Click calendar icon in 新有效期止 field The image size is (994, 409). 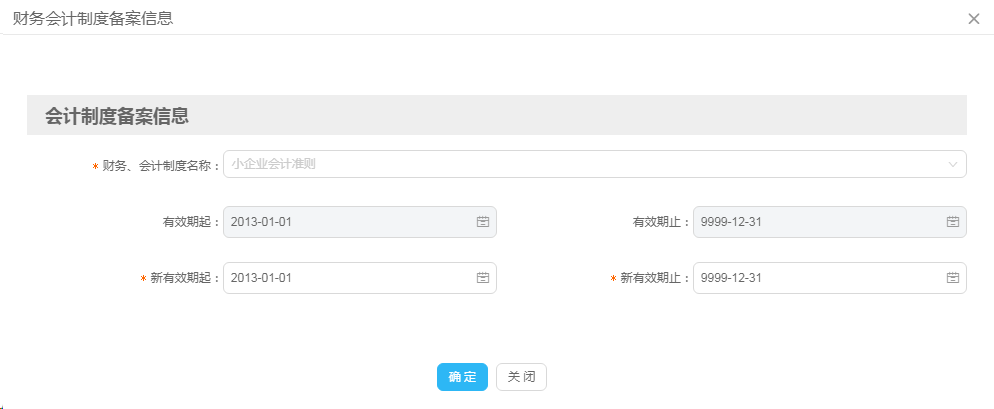point(952,278)
